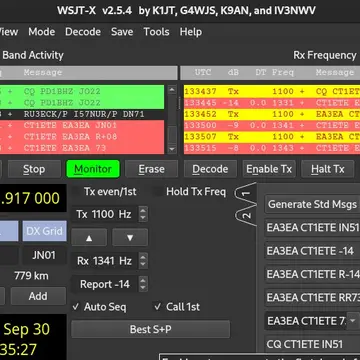Open the Help menu
Image resolution: width=360 pixels, height=360 pixels.
[191, 32]
